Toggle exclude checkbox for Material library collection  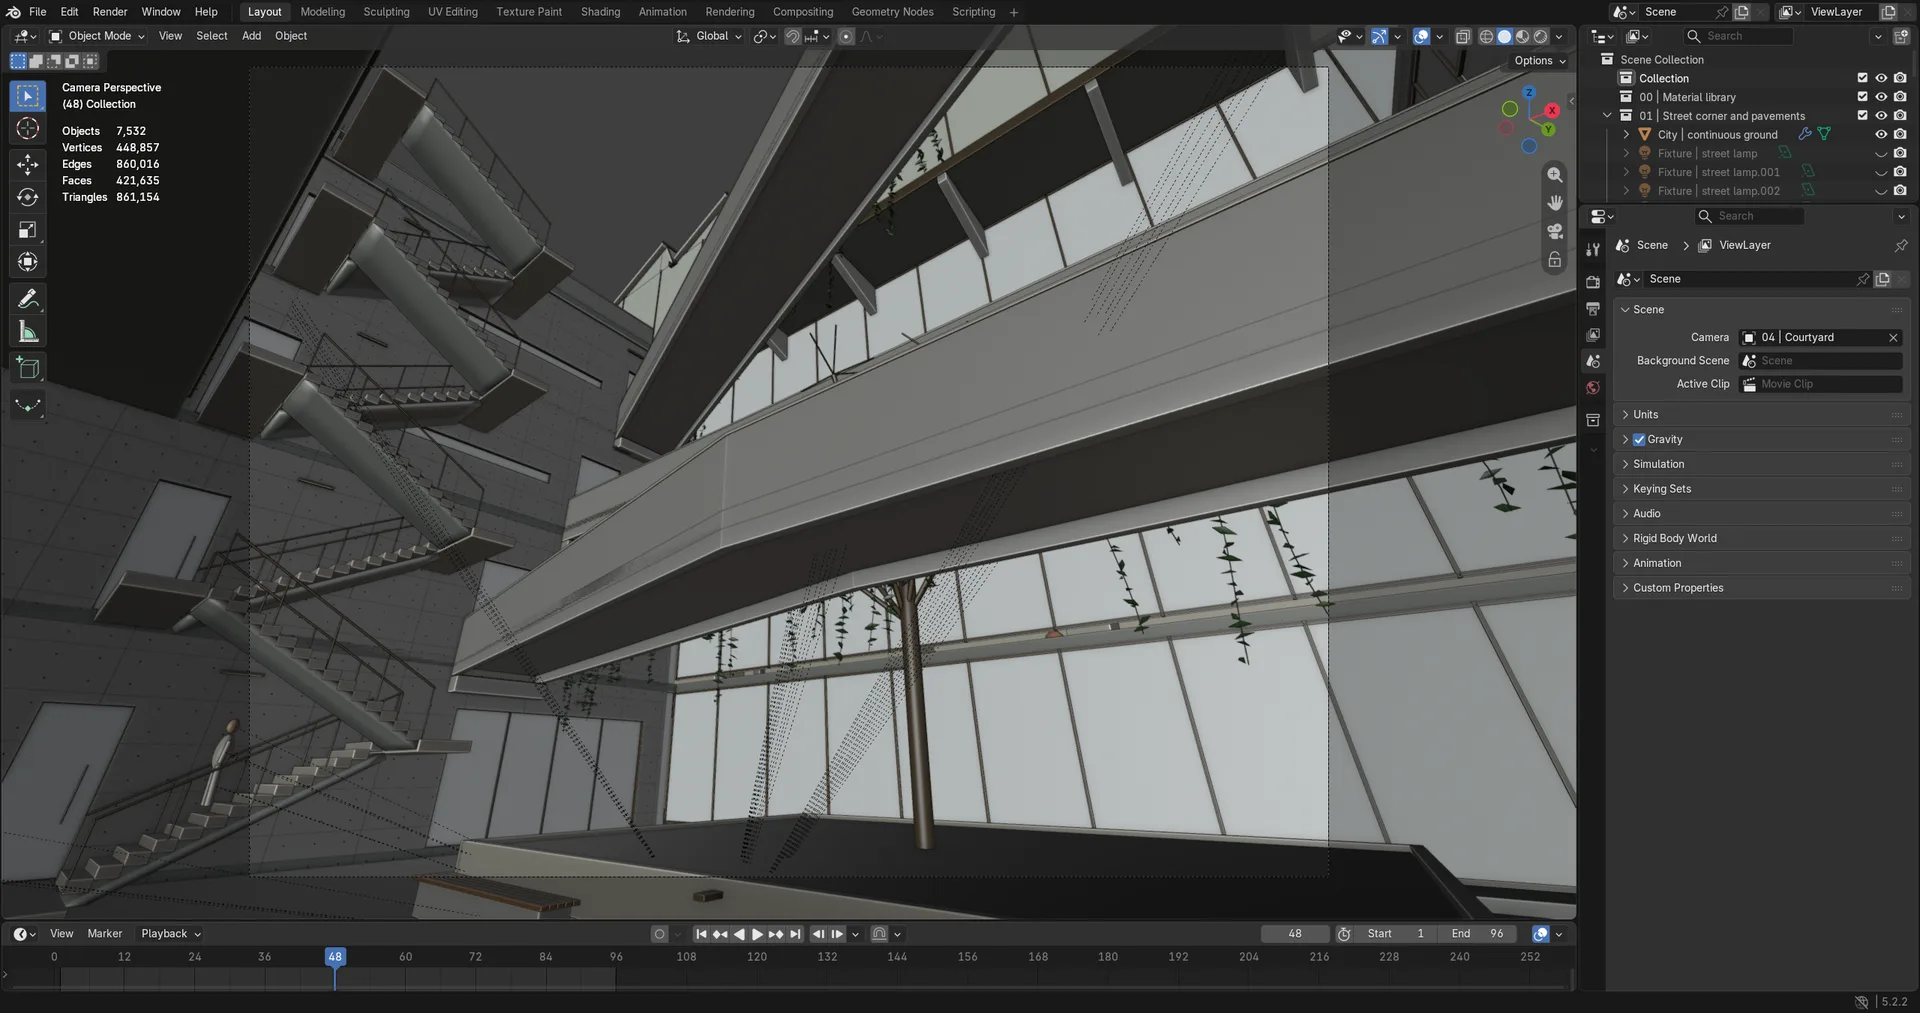(x=1862, y=97)
